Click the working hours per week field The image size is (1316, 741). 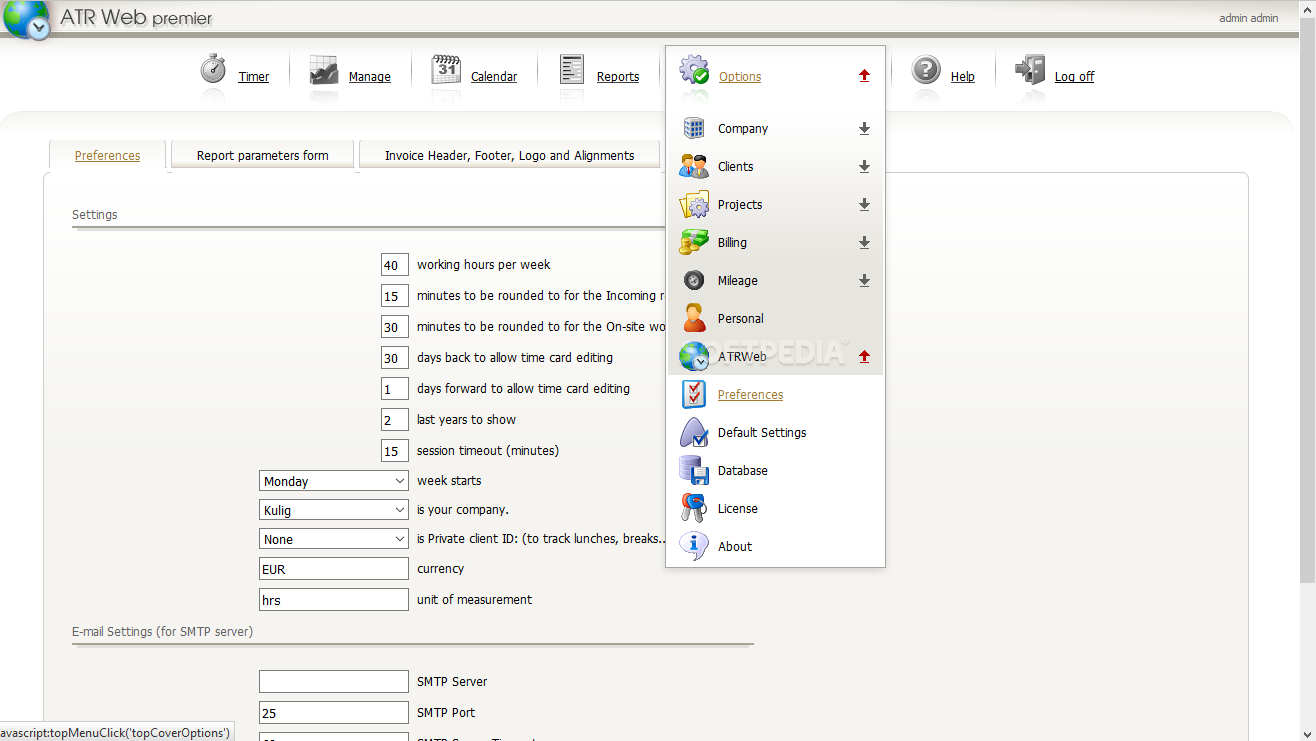point(395,265)
